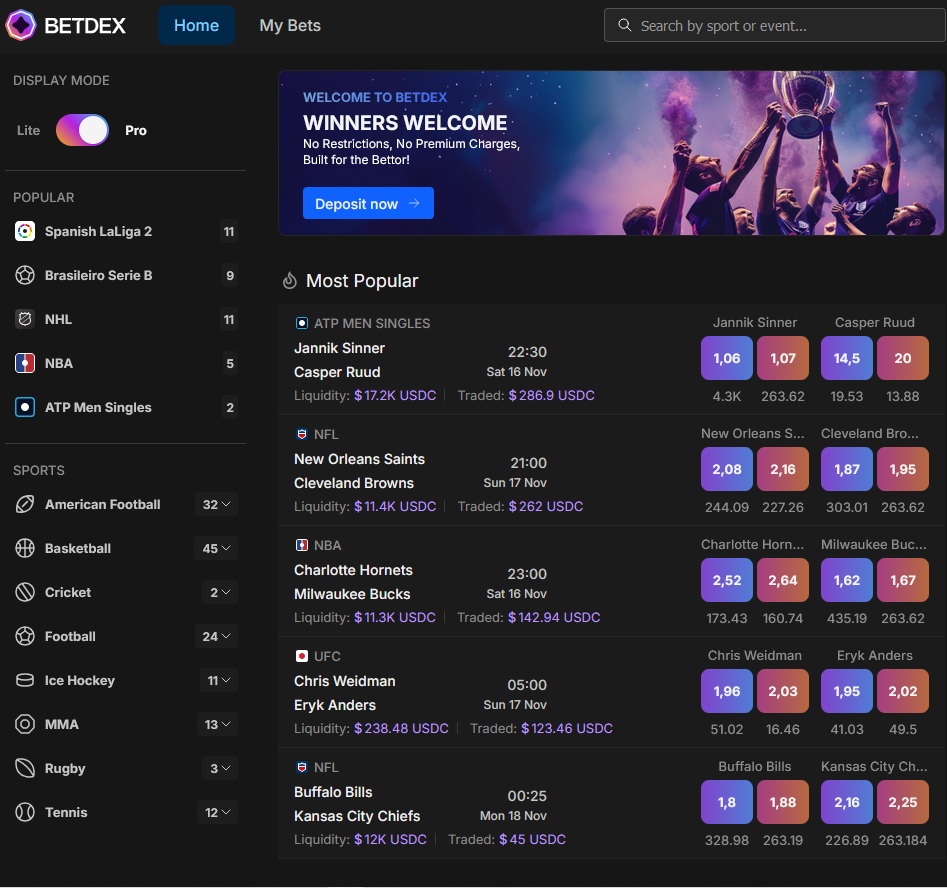
Task: Open Chris Weidman vs Eryk Anders event
Action: coord(611,692)
